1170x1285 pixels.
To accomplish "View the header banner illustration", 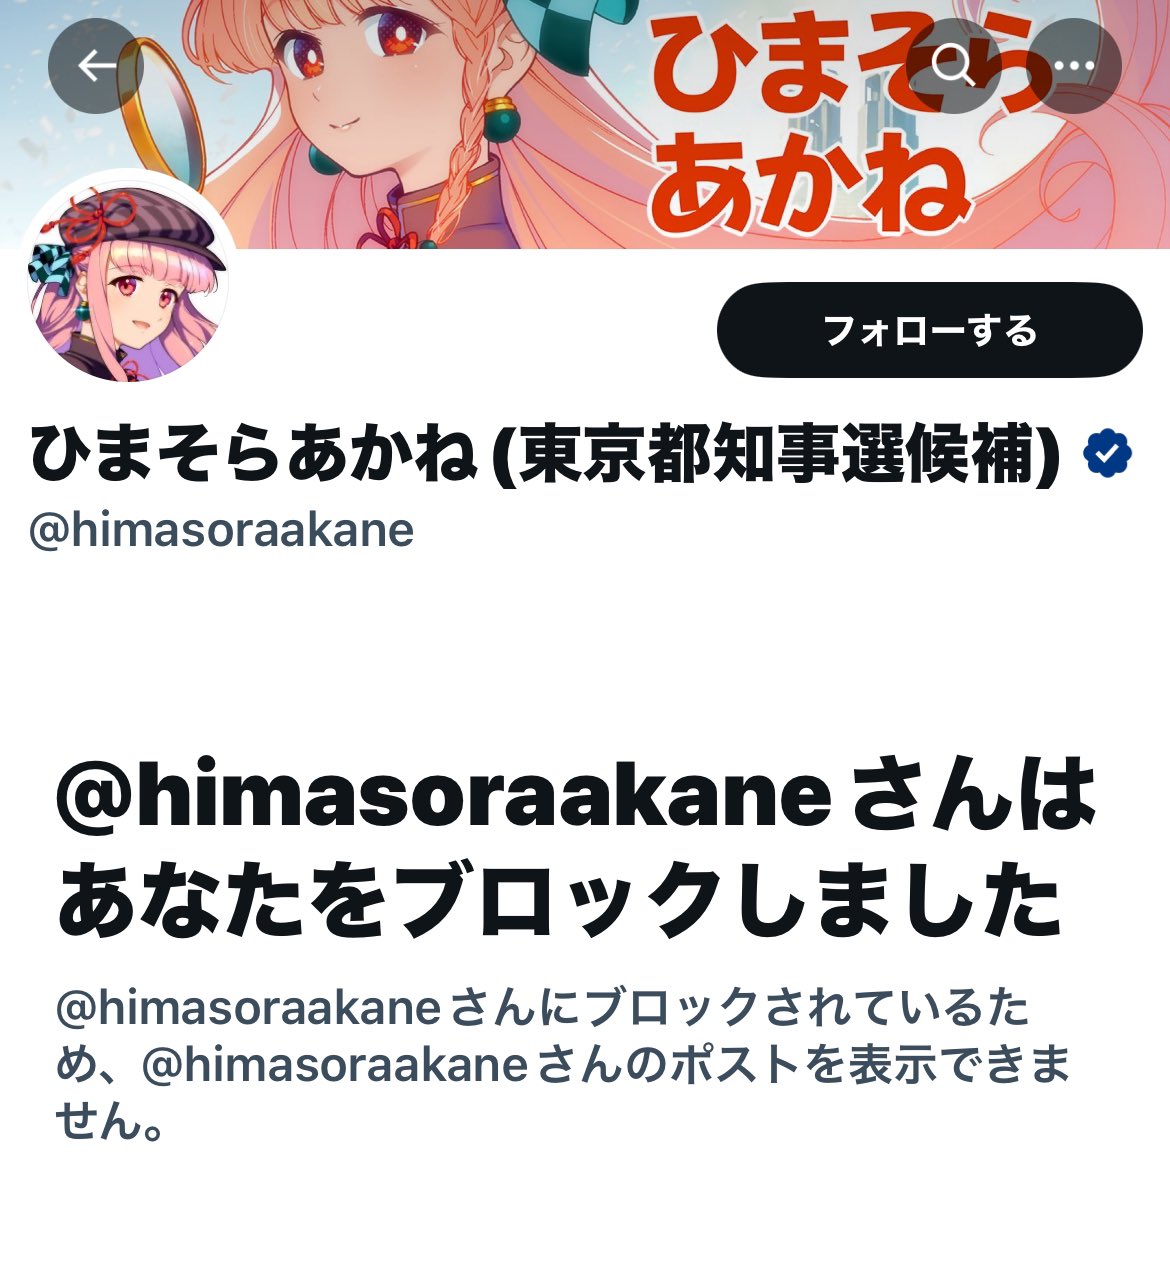I will coord(585,124).
